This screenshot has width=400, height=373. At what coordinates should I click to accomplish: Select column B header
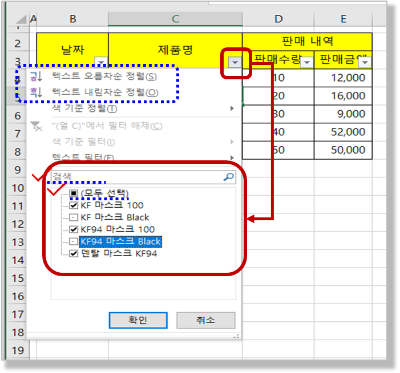pyautogui.click(x=73, y=20)
